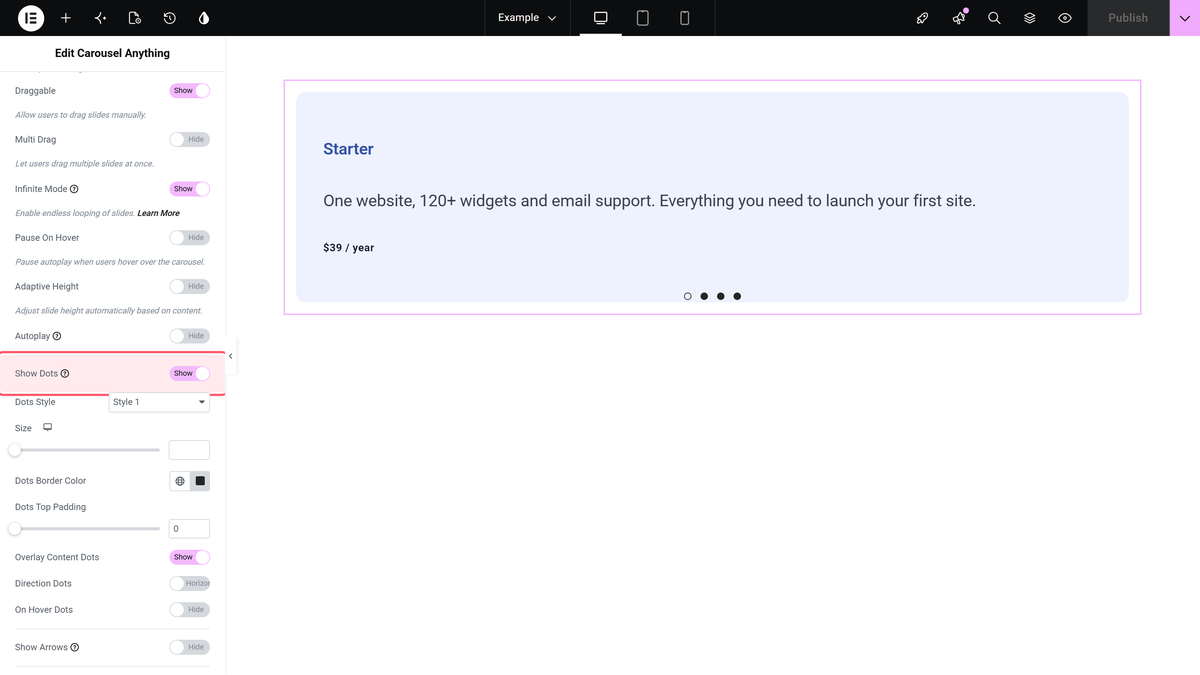Screen dimensions: 1200x675
Task: Open document settings icon in top bar
Action: [x=135, y=18]
